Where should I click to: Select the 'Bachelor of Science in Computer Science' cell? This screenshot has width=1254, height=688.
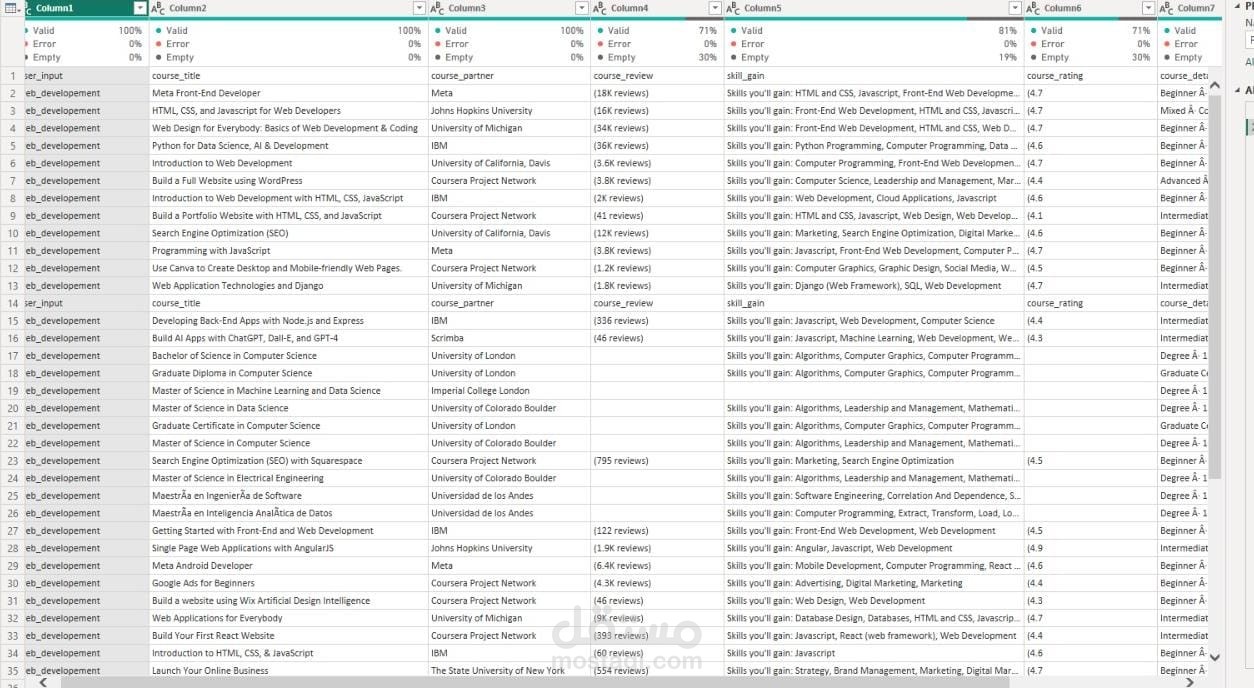pyautogui.click(x=289, y=356)
